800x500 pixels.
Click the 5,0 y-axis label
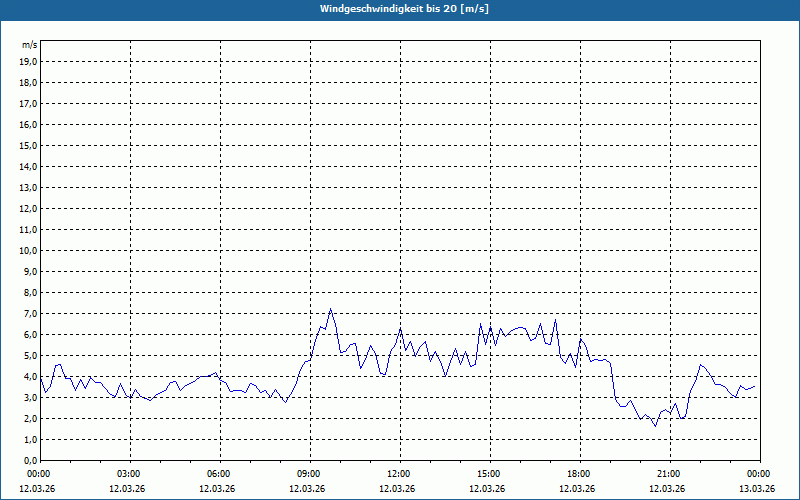click(x=31, y=355)
